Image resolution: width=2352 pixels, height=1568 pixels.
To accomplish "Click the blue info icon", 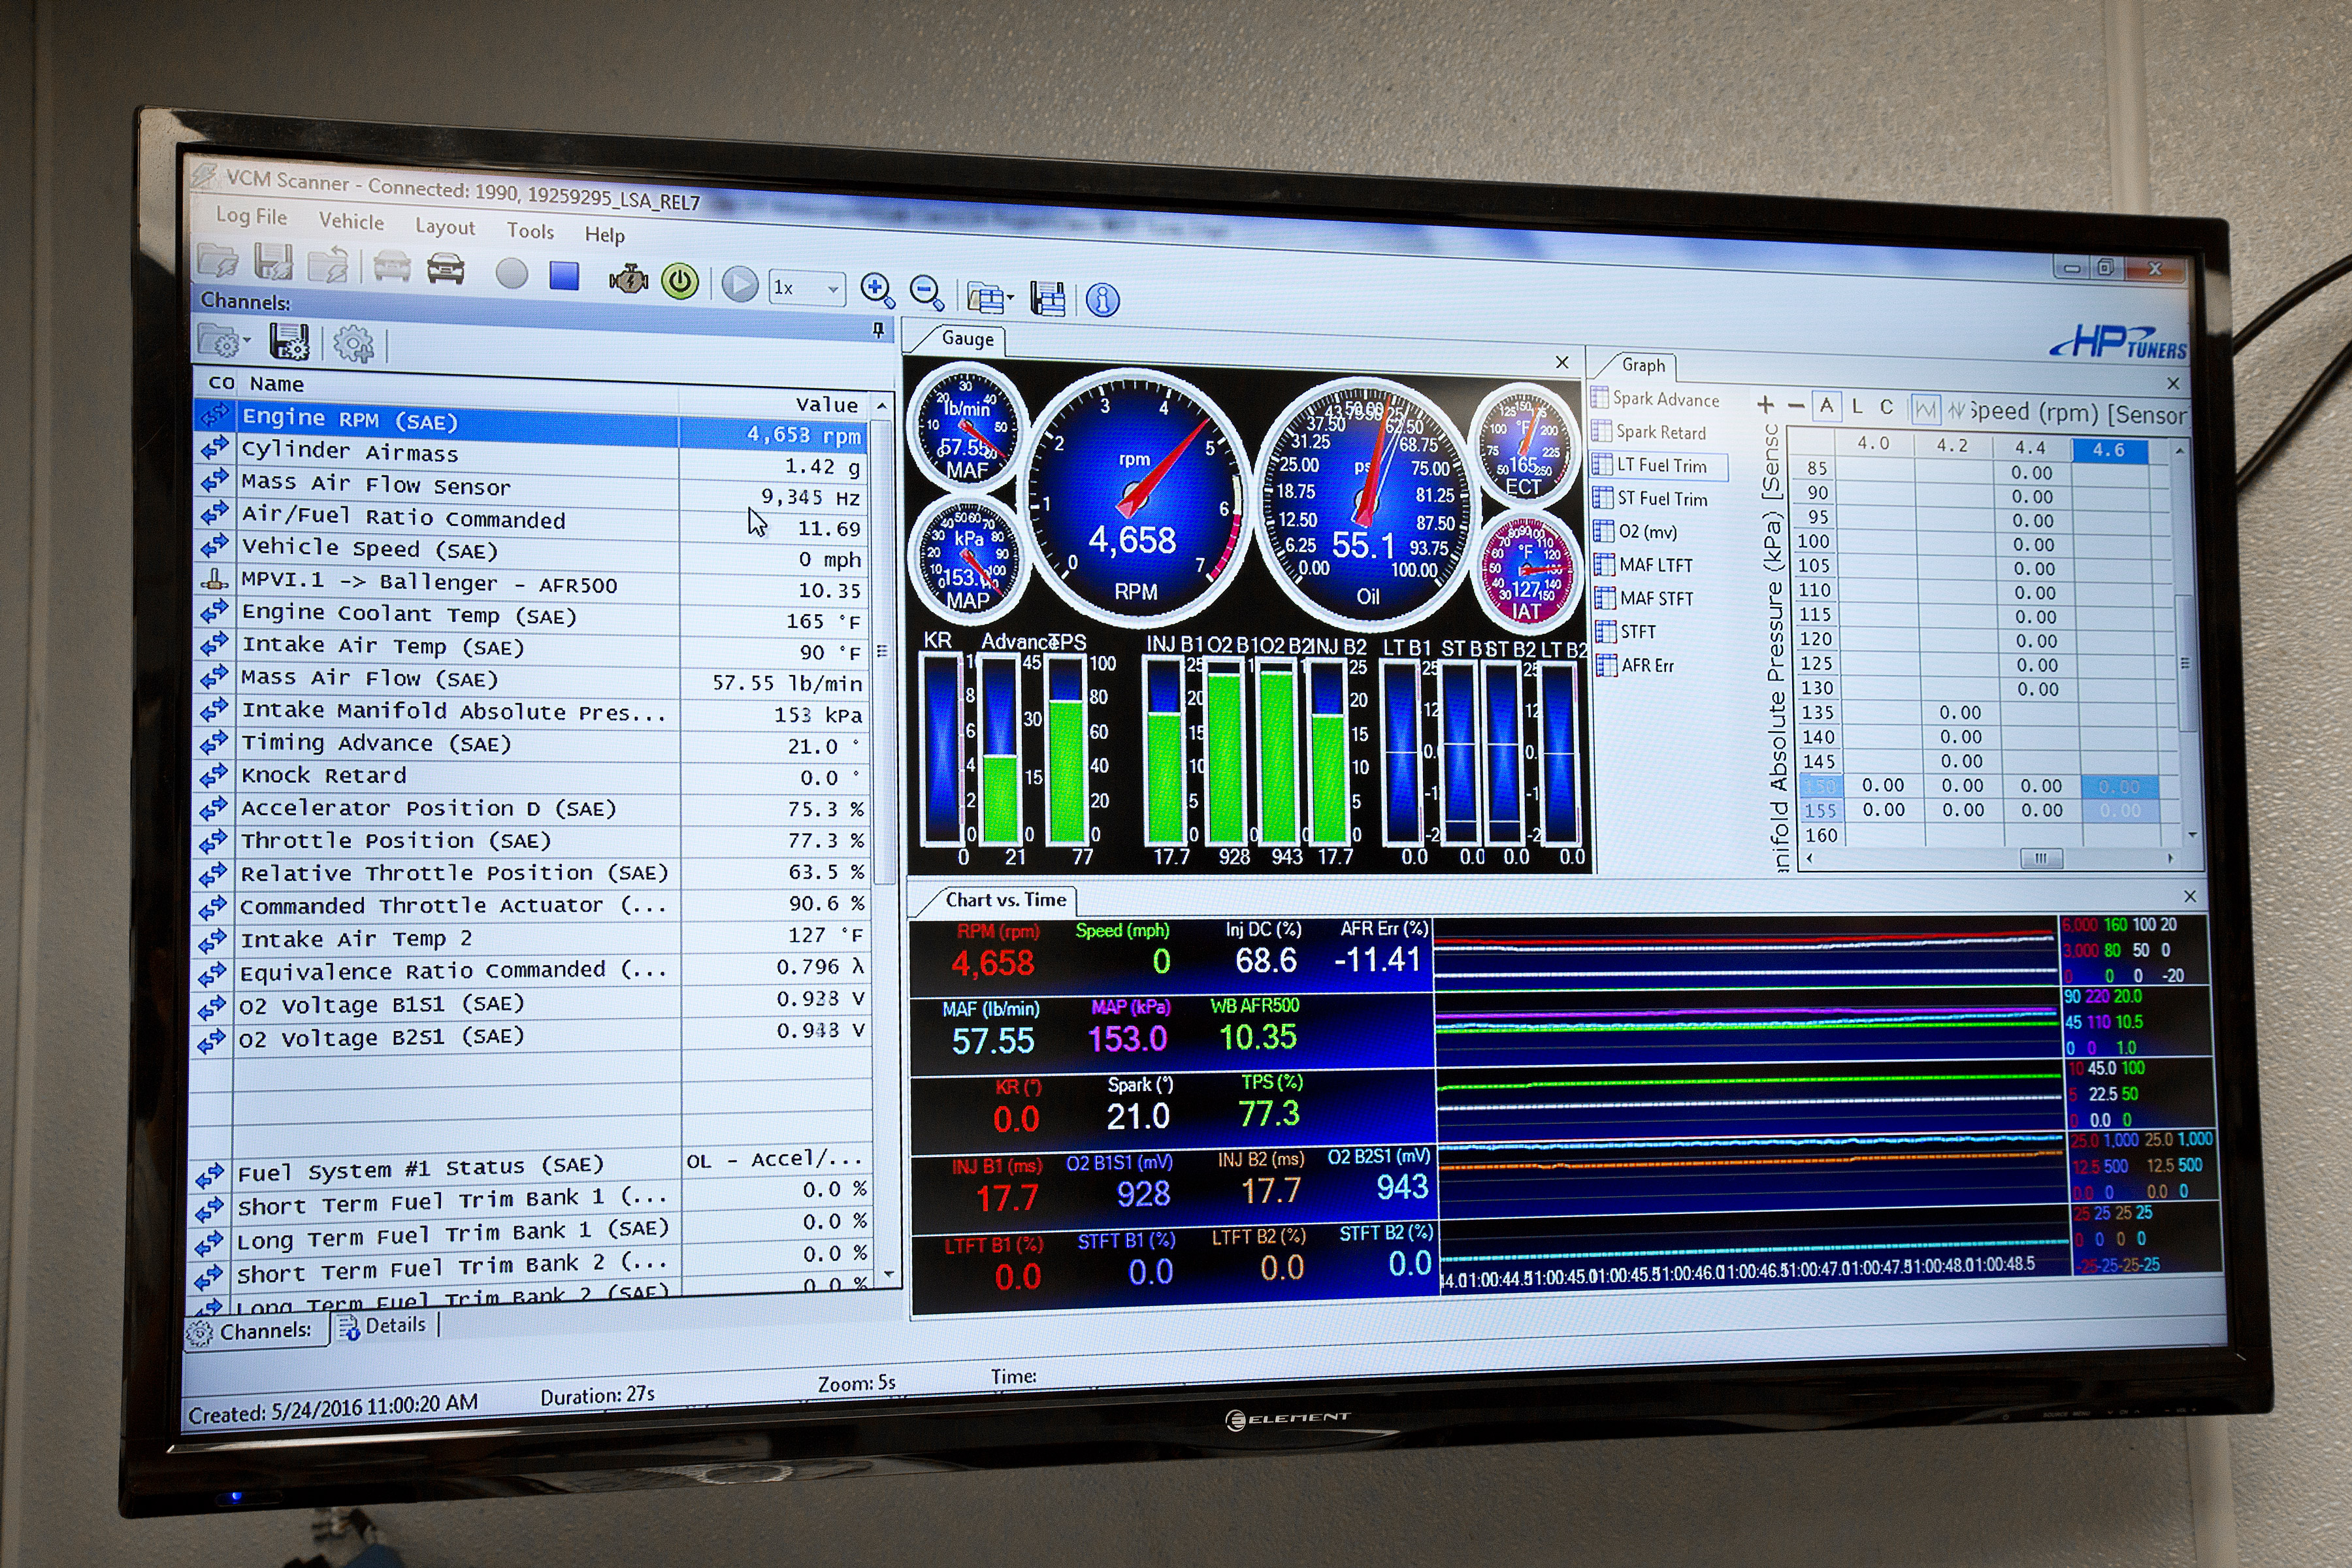I will tap(1102, 299).
